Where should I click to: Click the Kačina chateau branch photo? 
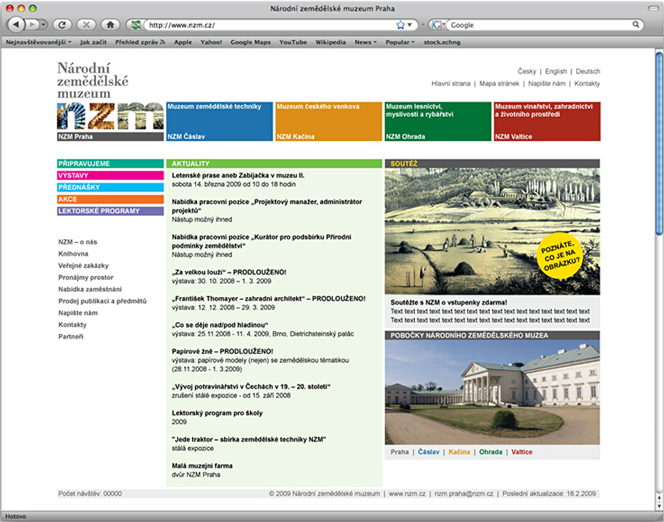(x=492, y=392)
